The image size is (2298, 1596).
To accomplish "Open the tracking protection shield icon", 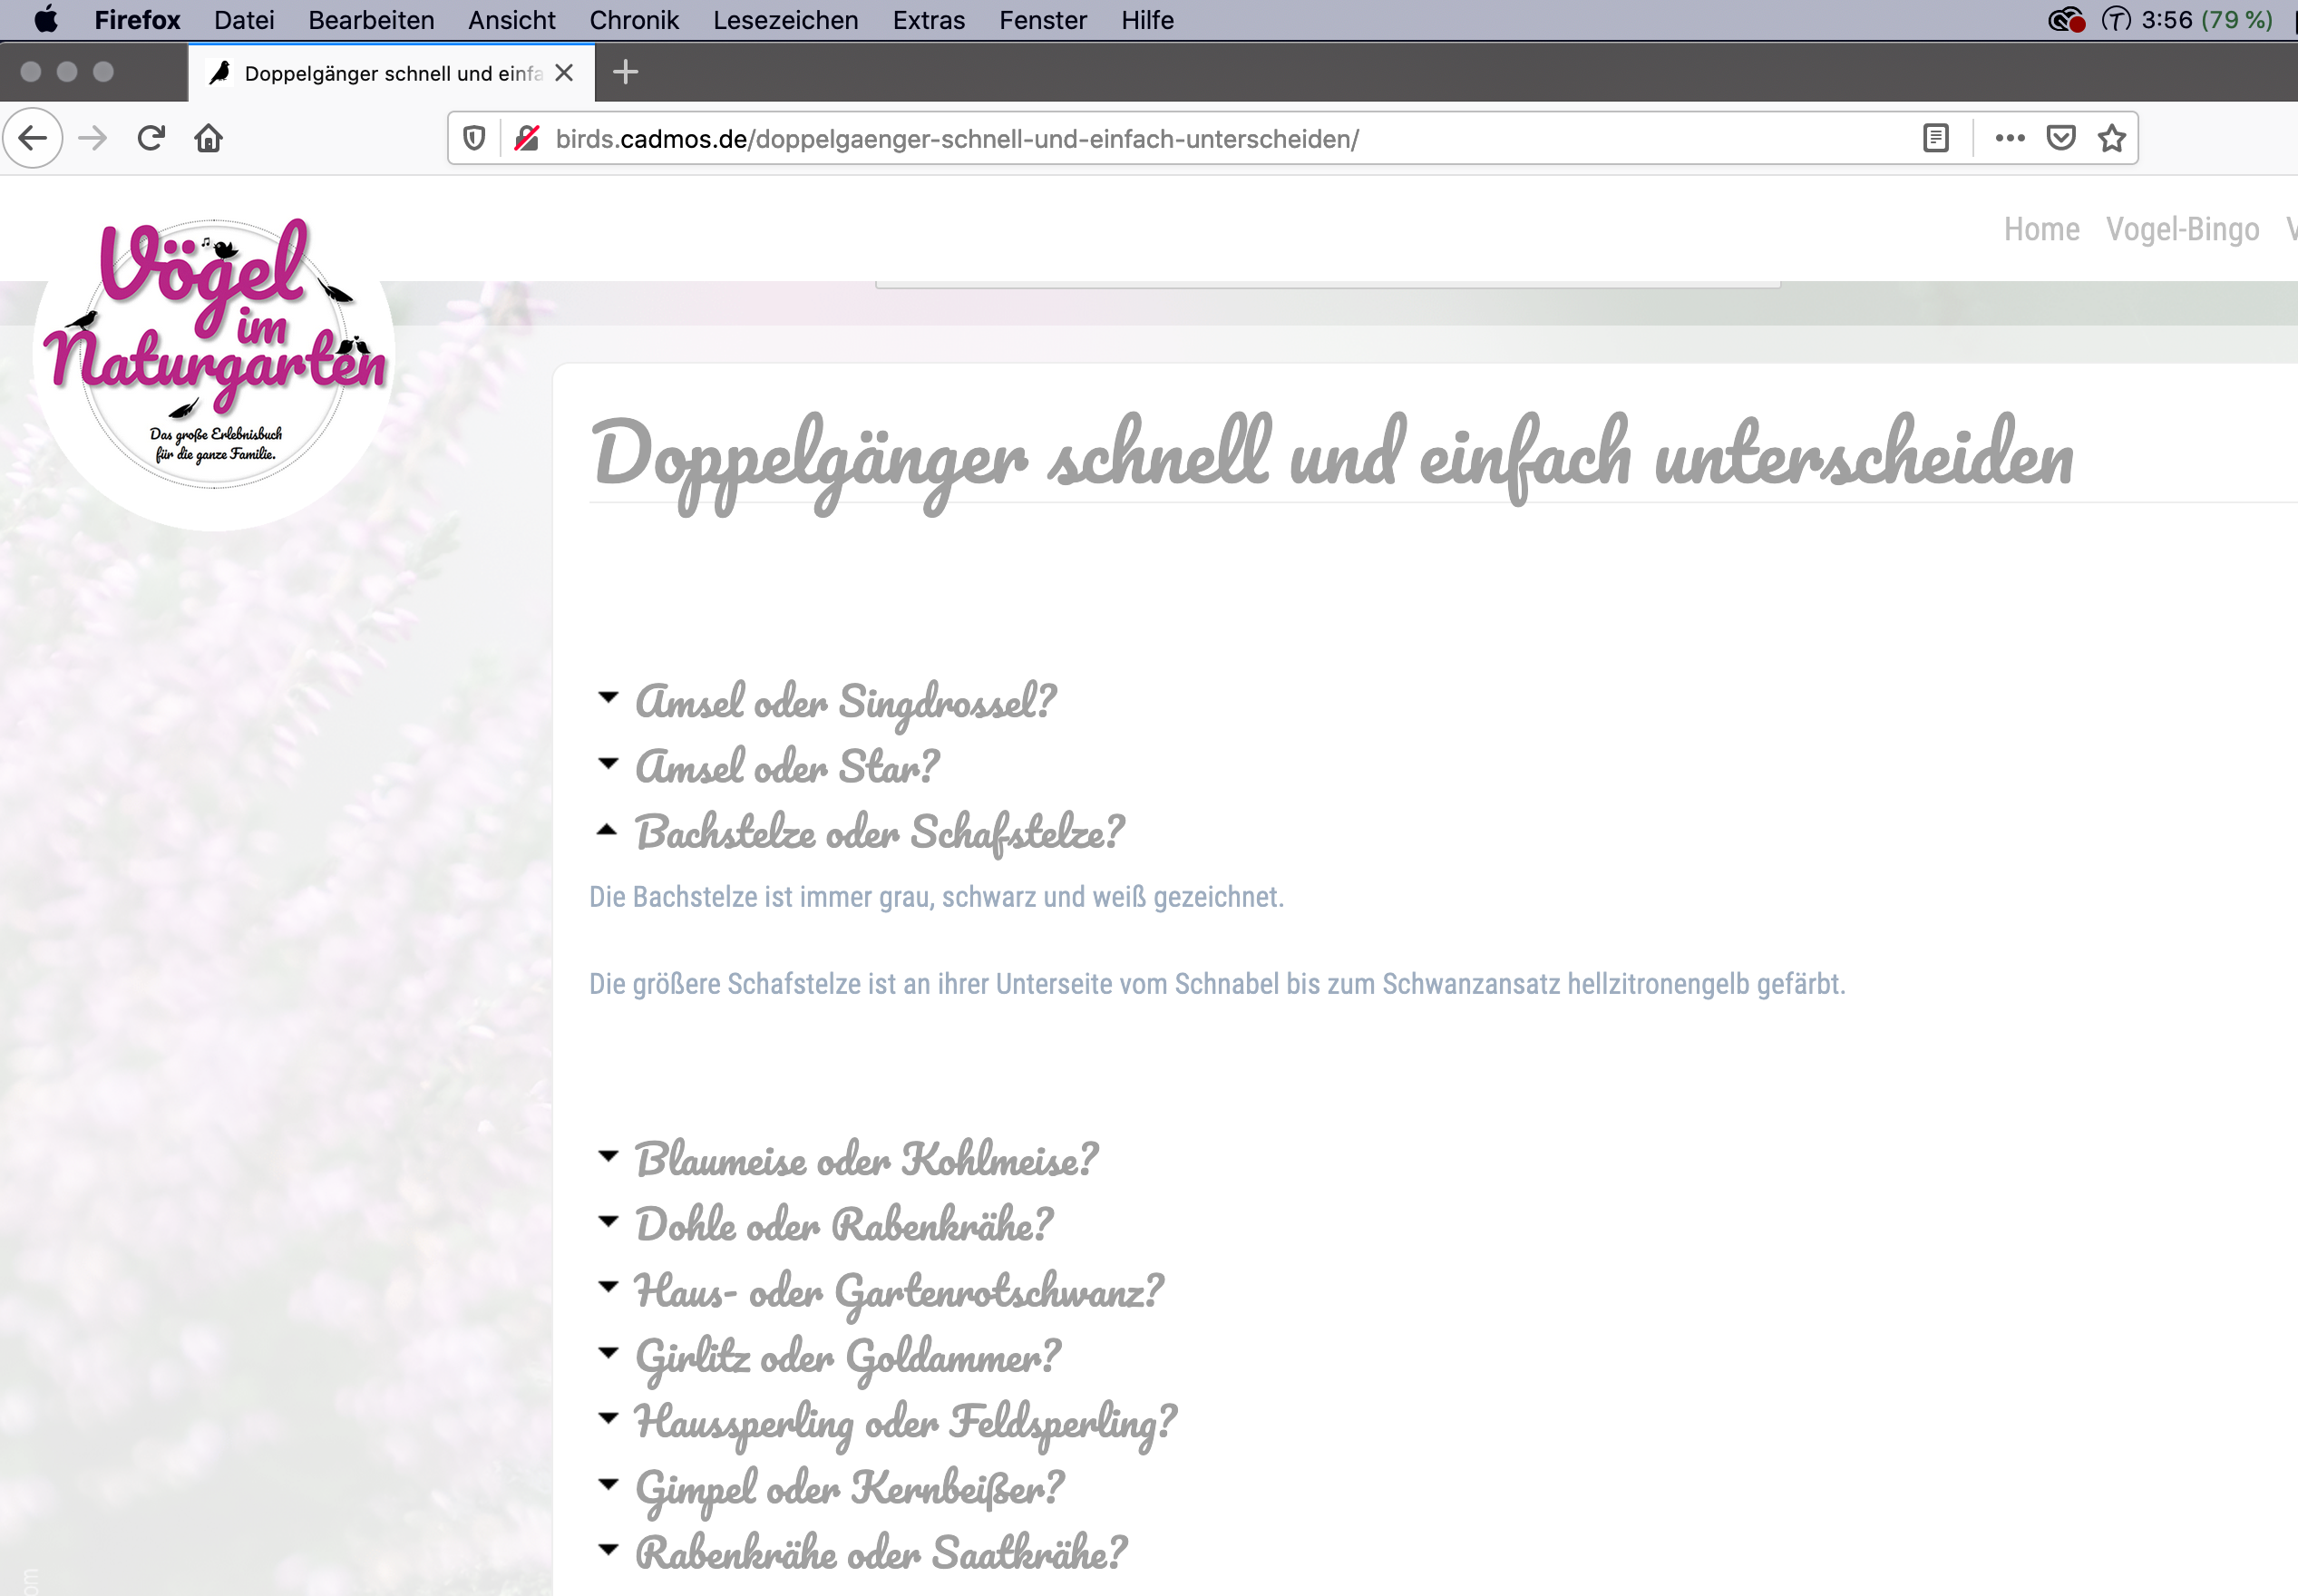I will (474, 138).
